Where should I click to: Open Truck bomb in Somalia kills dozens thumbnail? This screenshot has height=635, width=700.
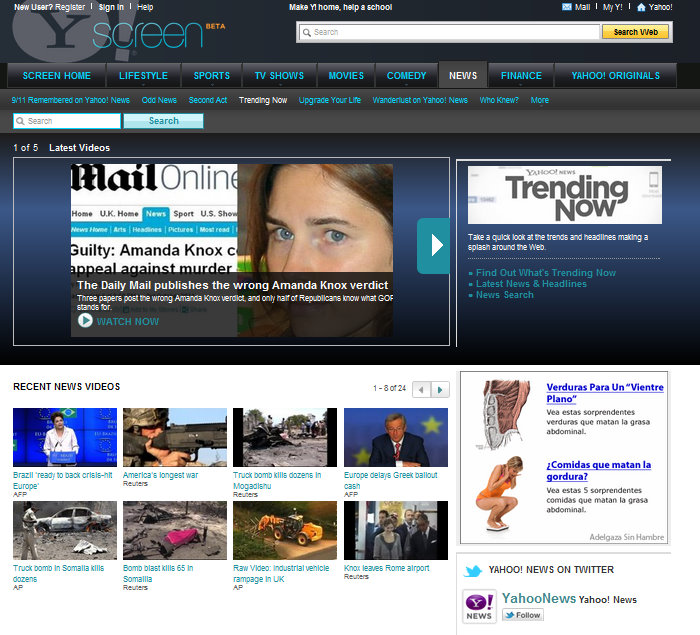pyautogui.click(x=65, y=530)
